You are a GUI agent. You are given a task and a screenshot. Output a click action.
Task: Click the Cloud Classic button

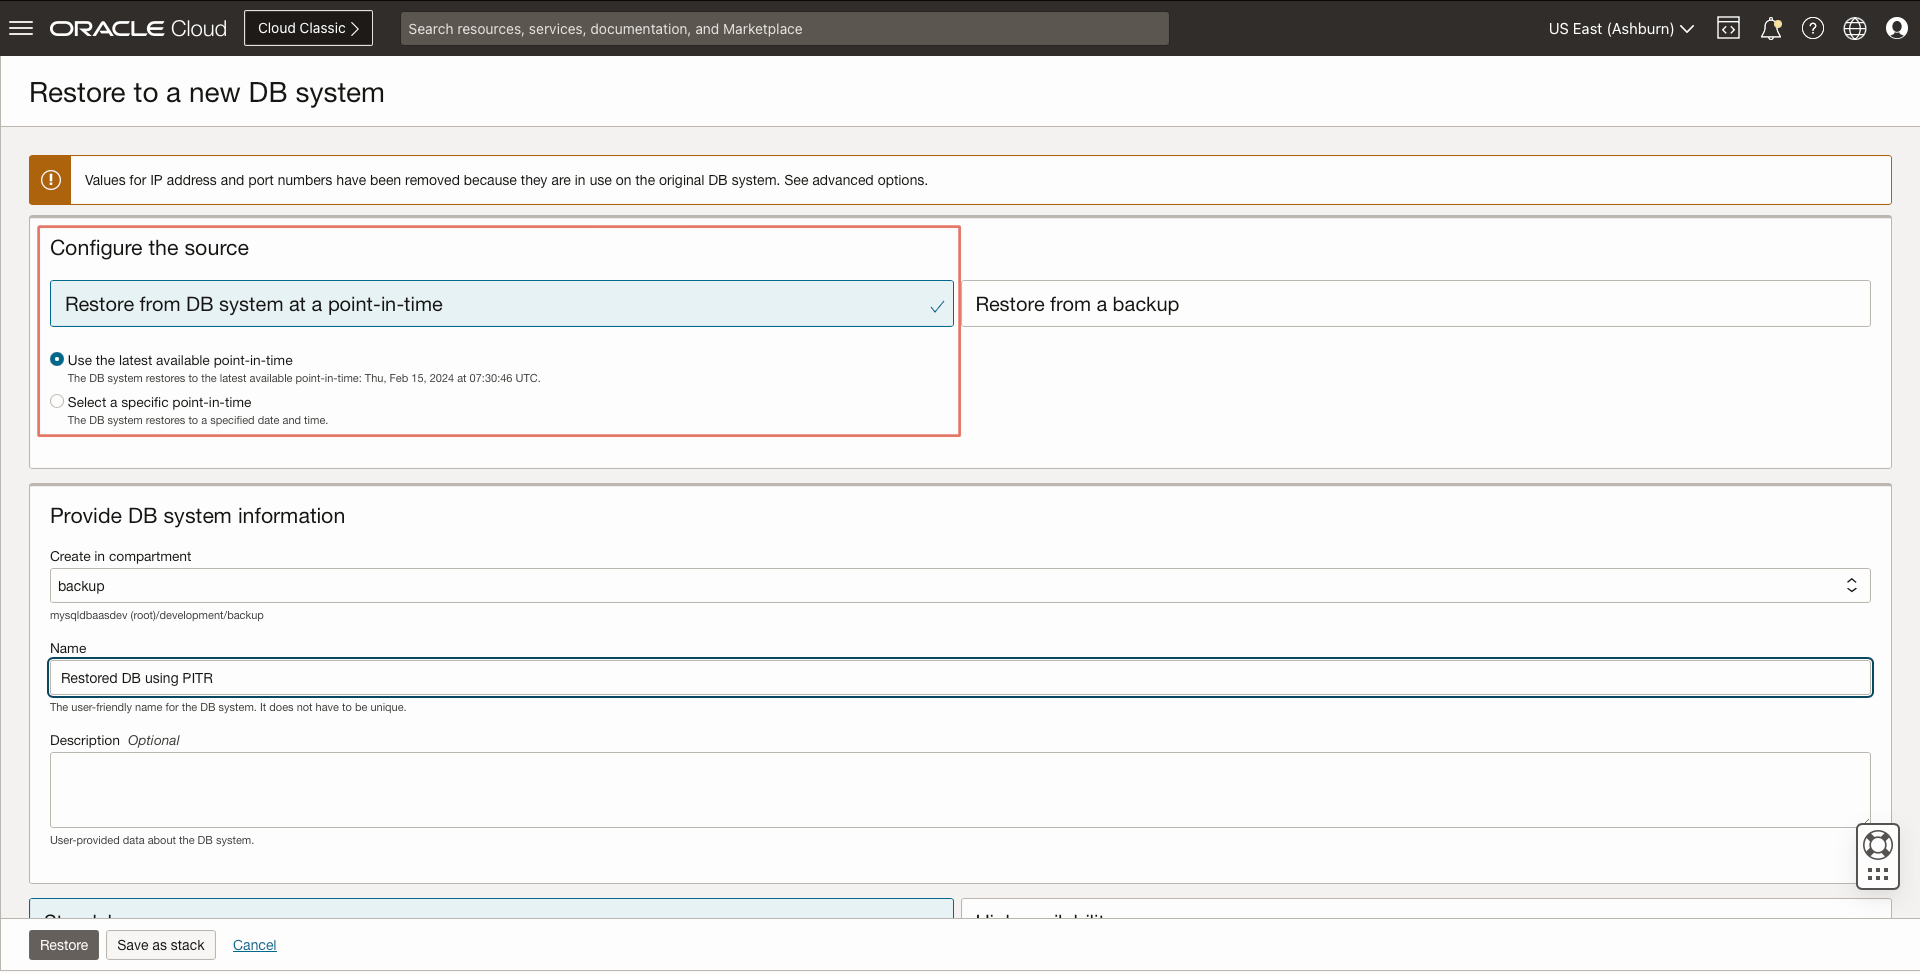click(308, 28)
